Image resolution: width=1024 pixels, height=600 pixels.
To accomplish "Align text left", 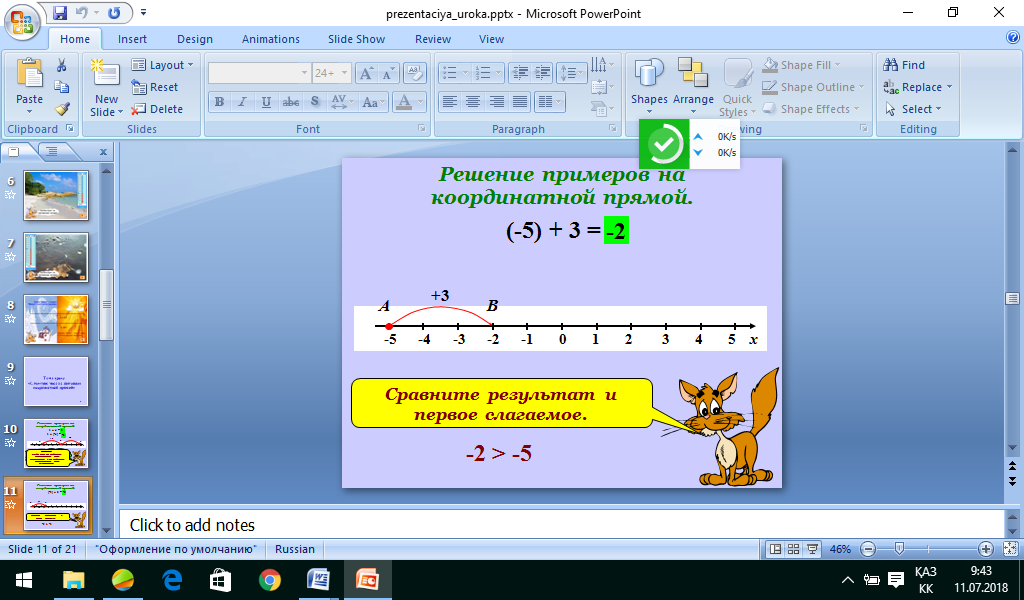I will point(449,102).
